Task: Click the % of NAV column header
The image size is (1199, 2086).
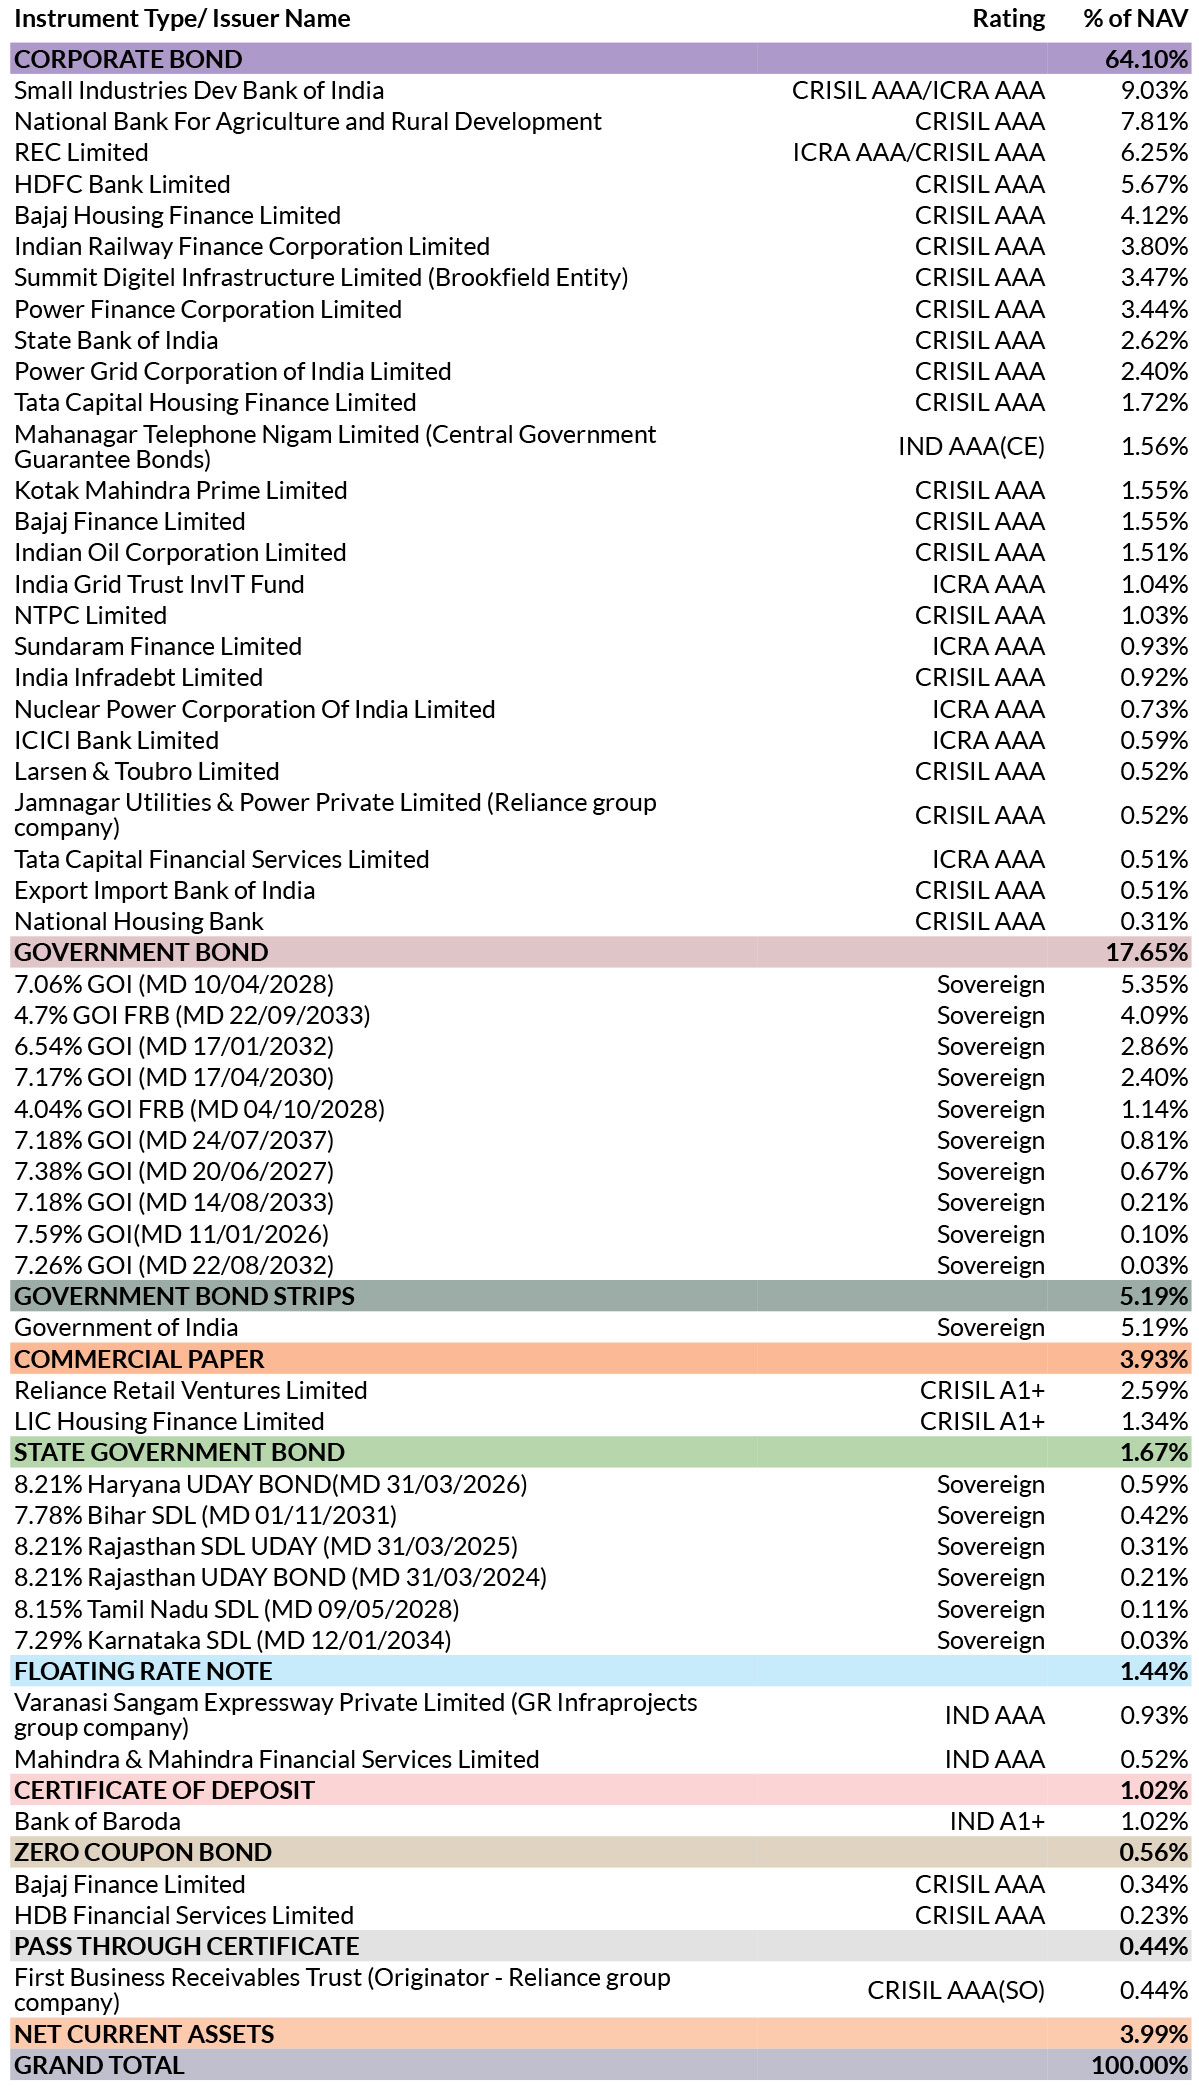Action: point(1135,19)
